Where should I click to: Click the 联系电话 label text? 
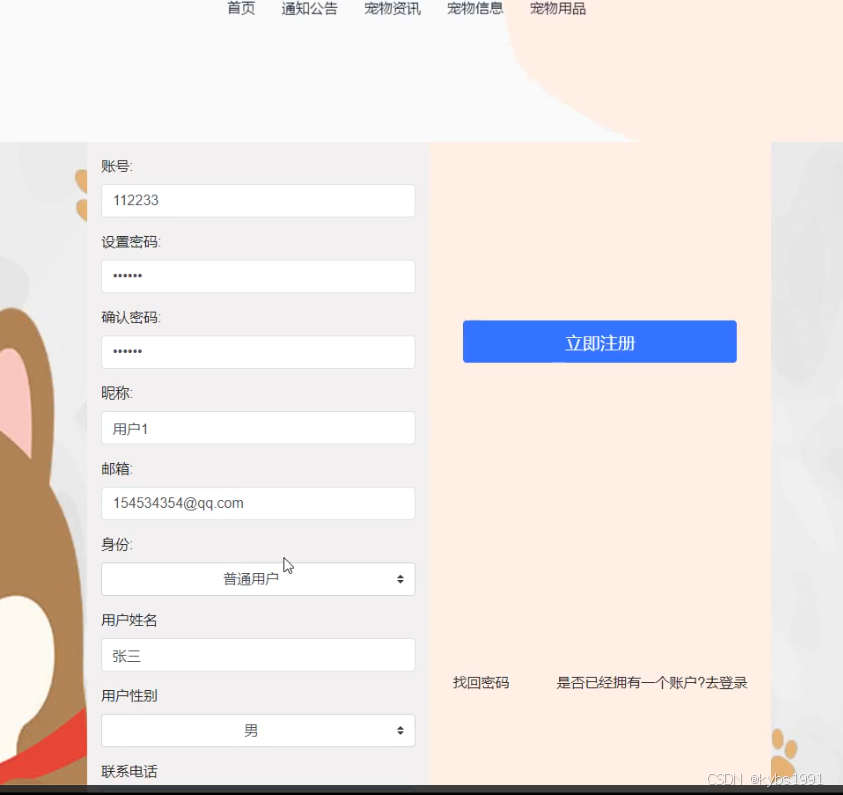tap(129, 772)
